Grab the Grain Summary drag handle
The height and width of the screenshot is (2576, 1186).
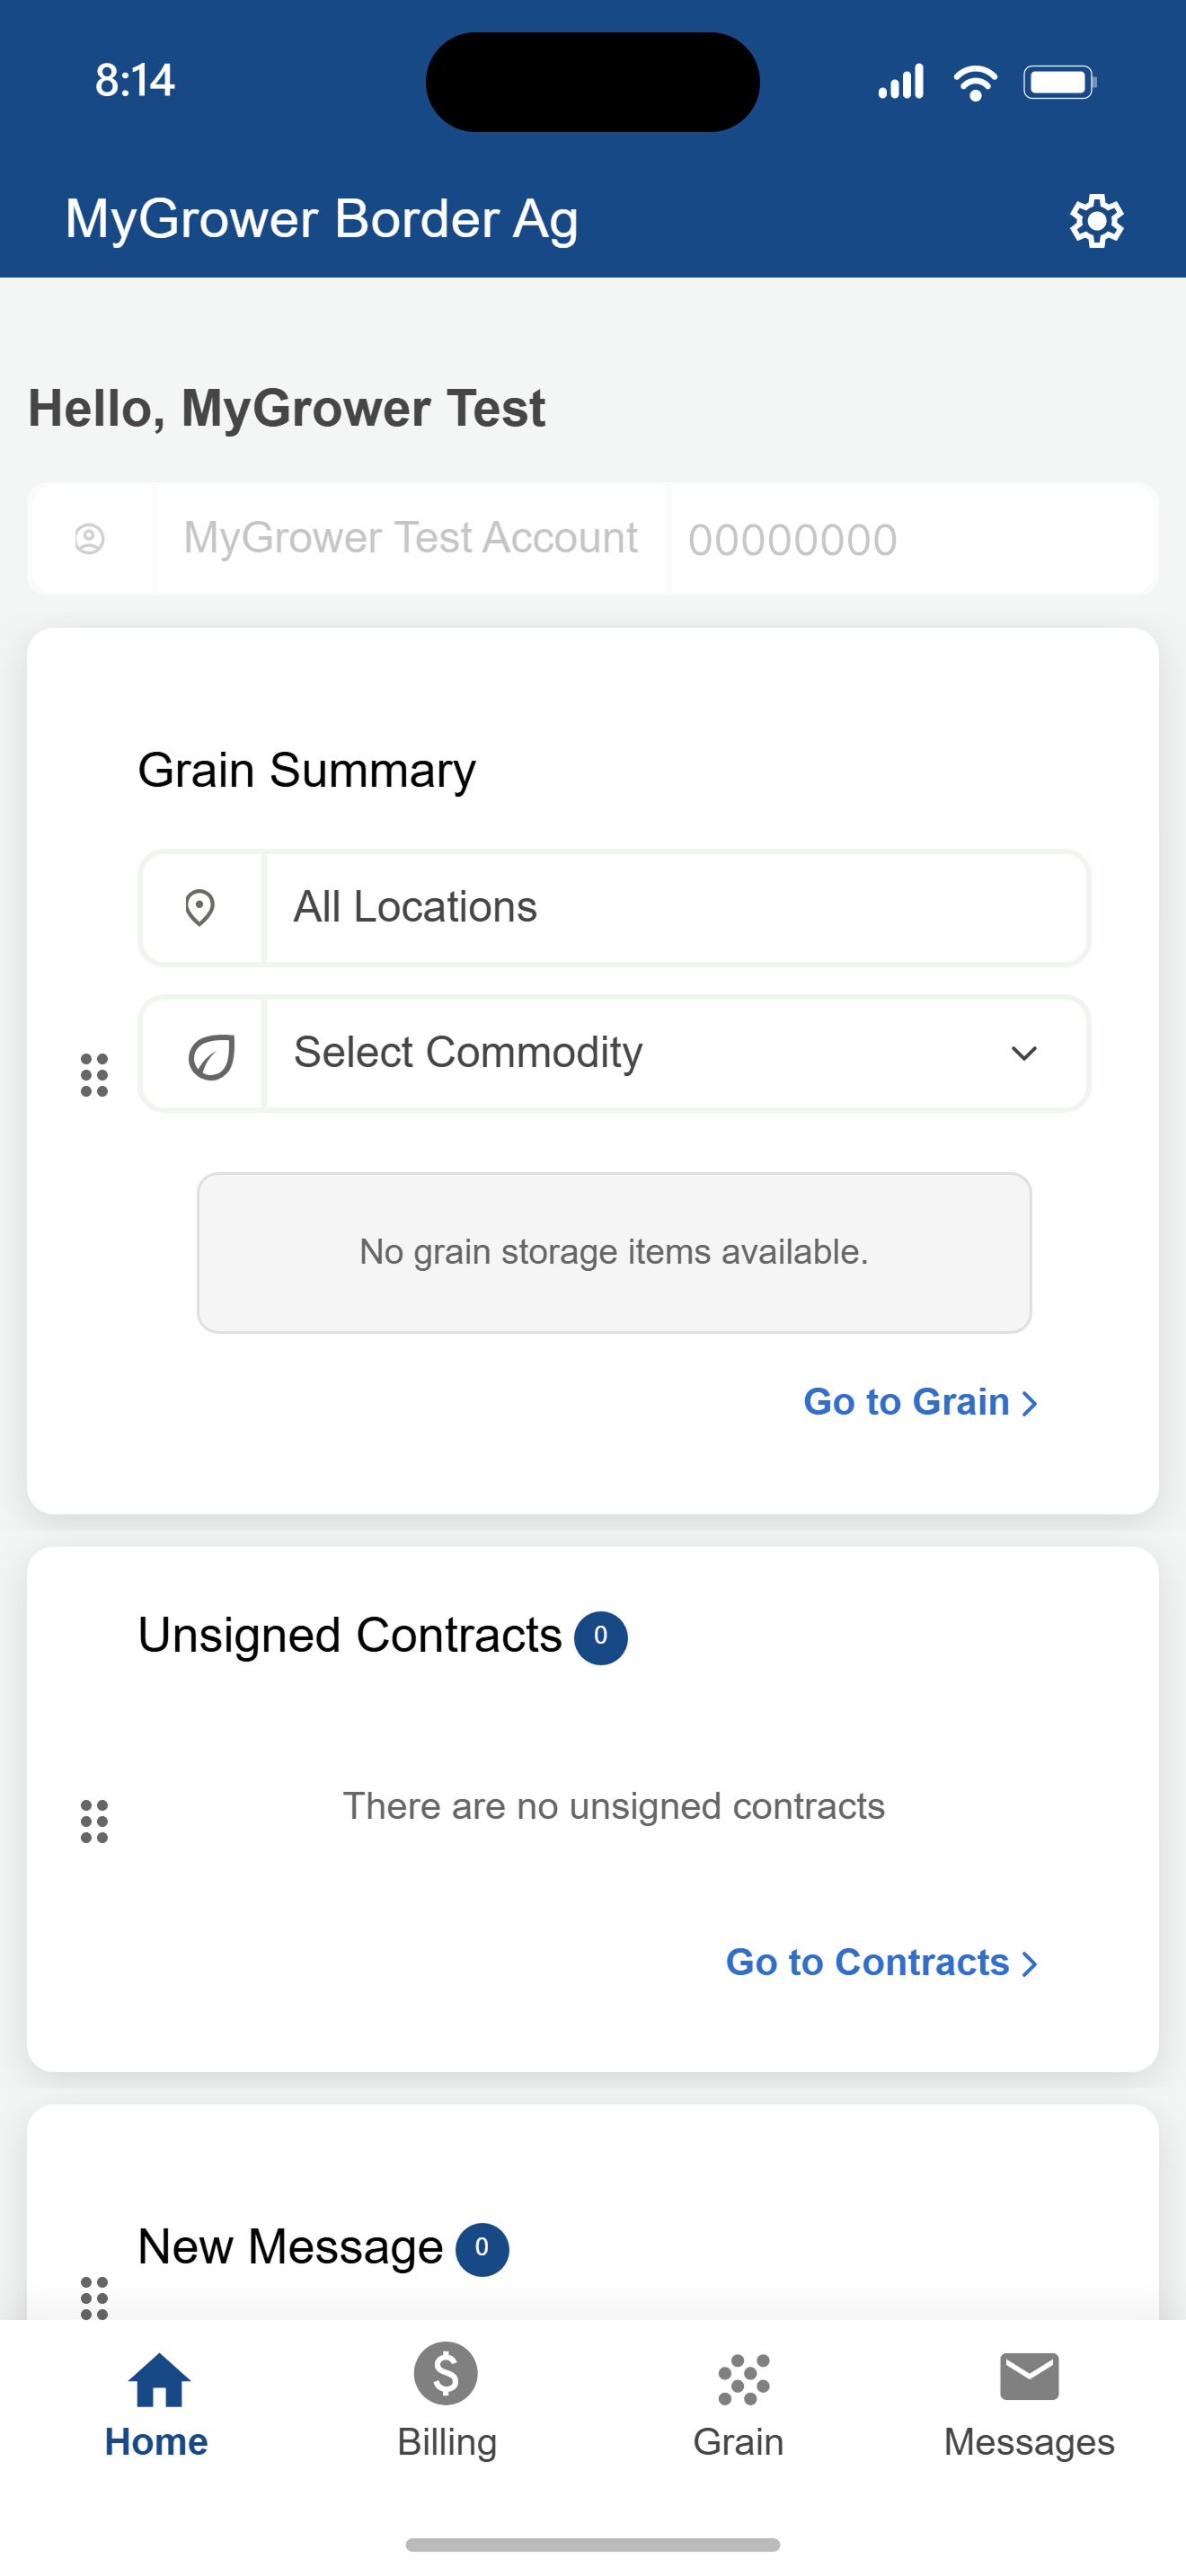point(94,1075)
